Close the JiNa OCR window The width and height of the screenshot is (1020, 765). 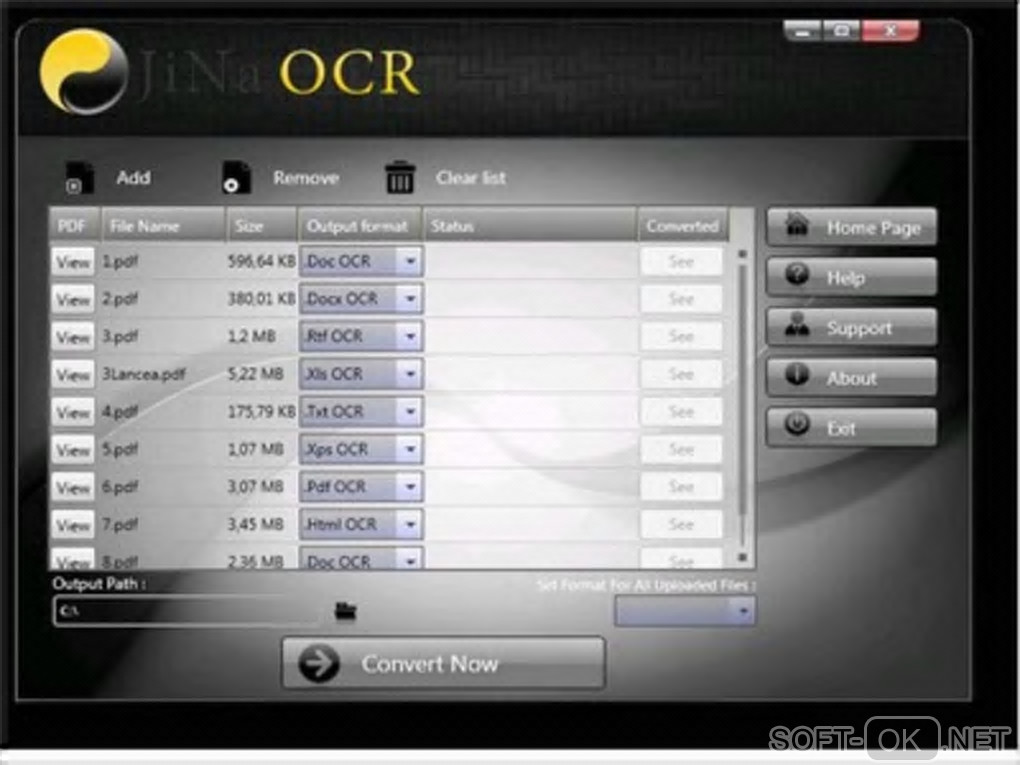tap(891, 31)
